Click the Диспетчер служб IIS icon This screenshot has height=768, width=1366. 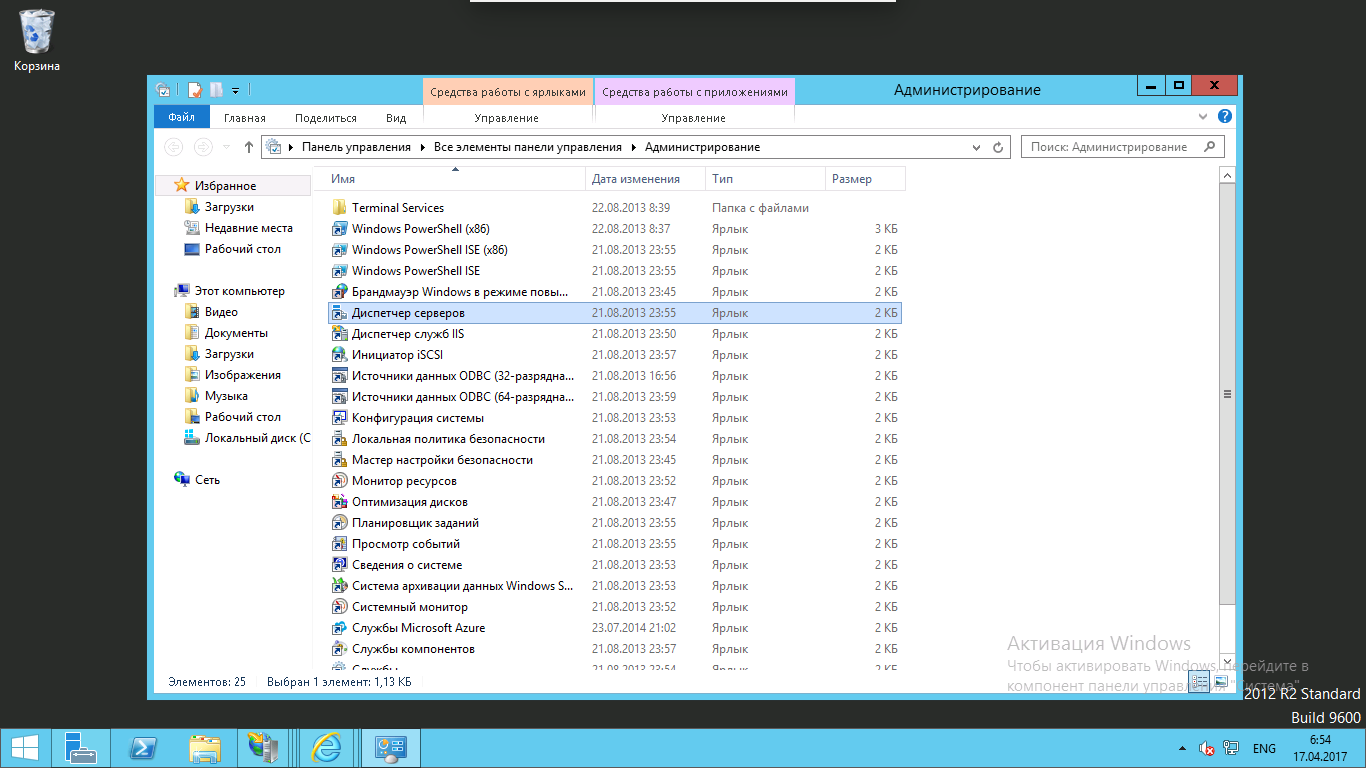[339, 334]
